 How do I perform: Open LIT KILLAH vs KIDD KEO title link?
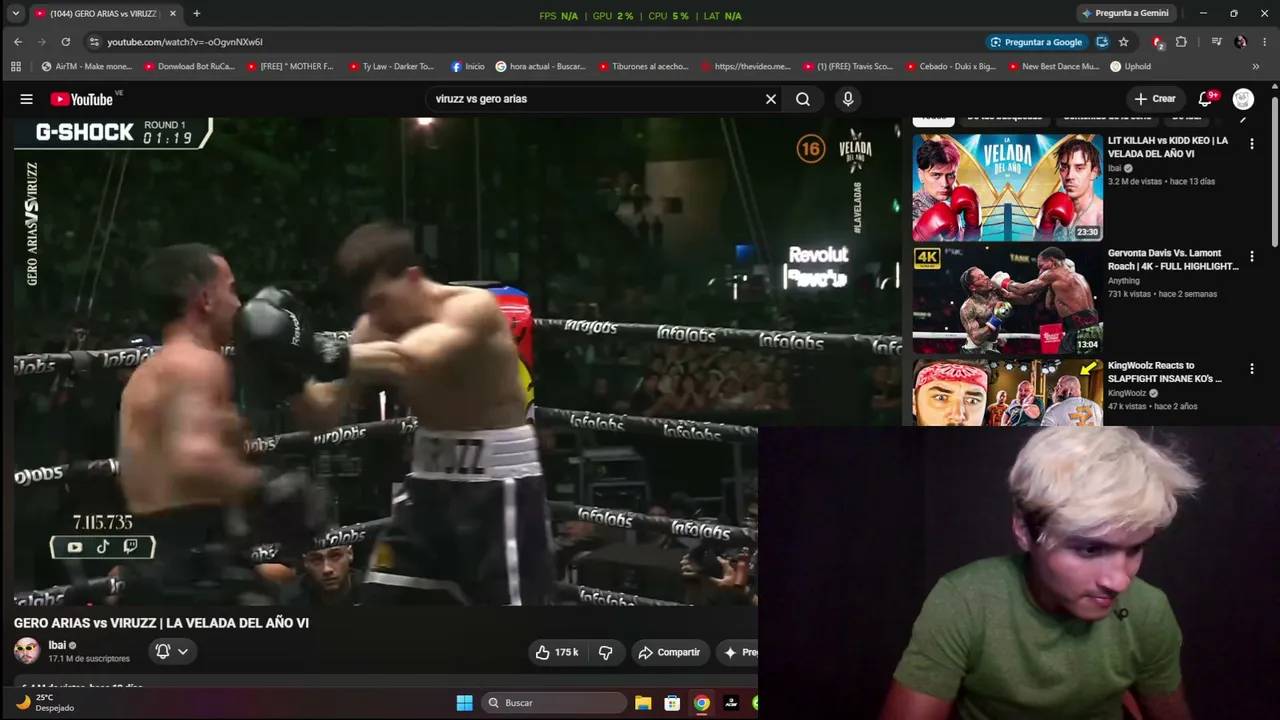coord(1167,147)
